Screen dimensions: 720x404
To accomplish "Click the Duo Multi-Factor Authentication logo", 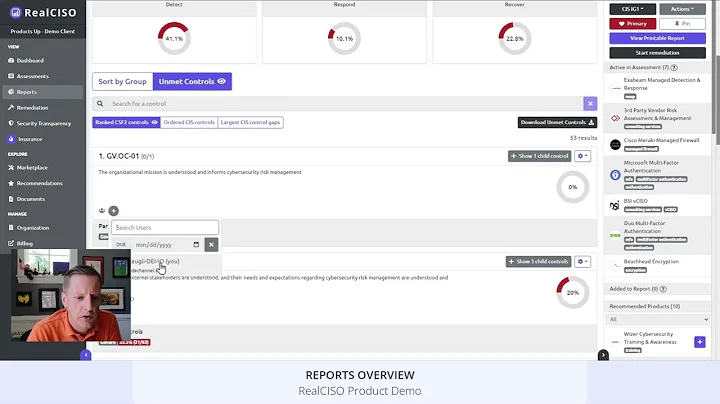I will (615, 236).
